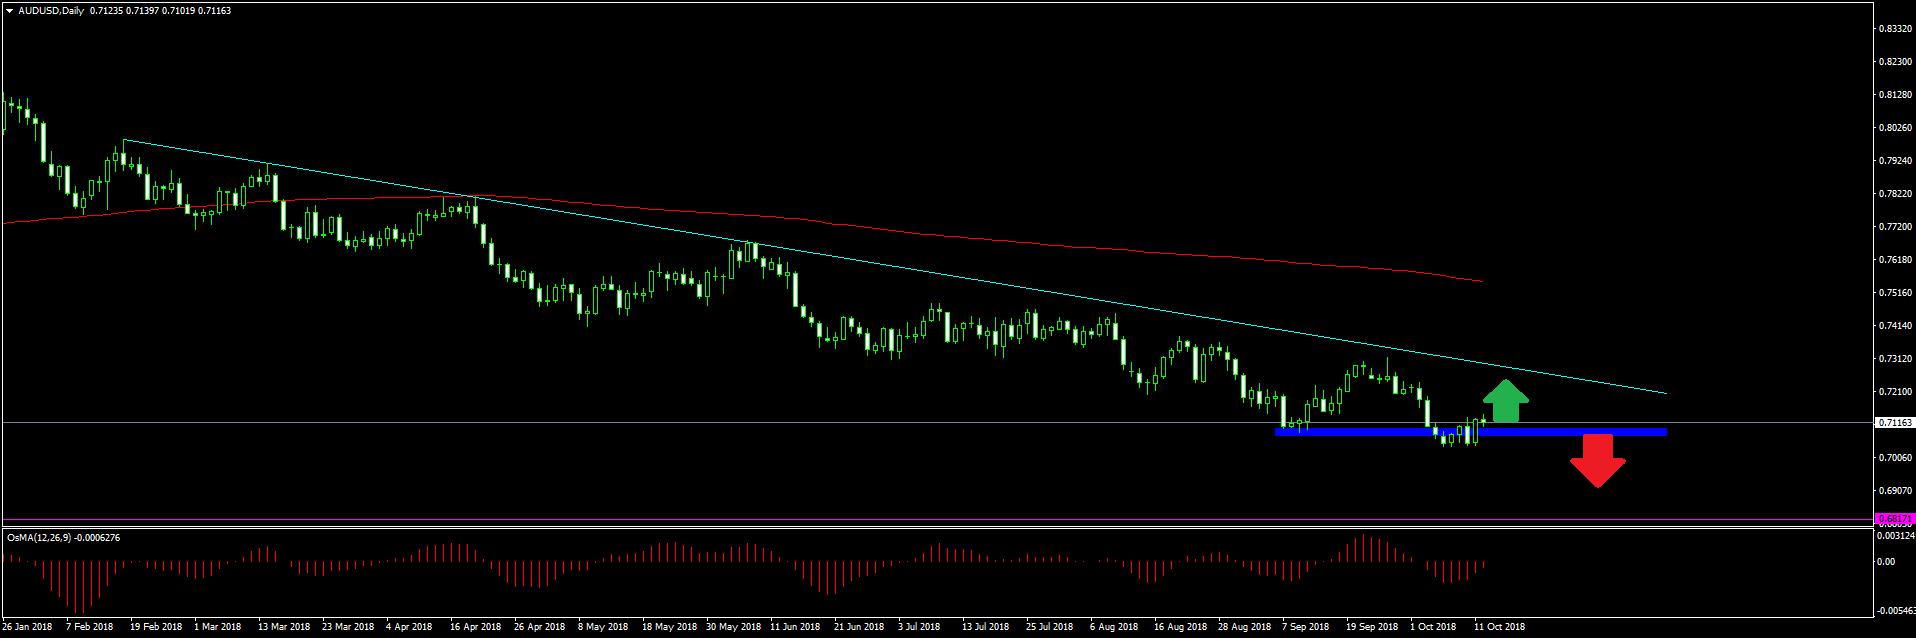Click the 26 Apr 2018 date label

[x=540, y=627]
